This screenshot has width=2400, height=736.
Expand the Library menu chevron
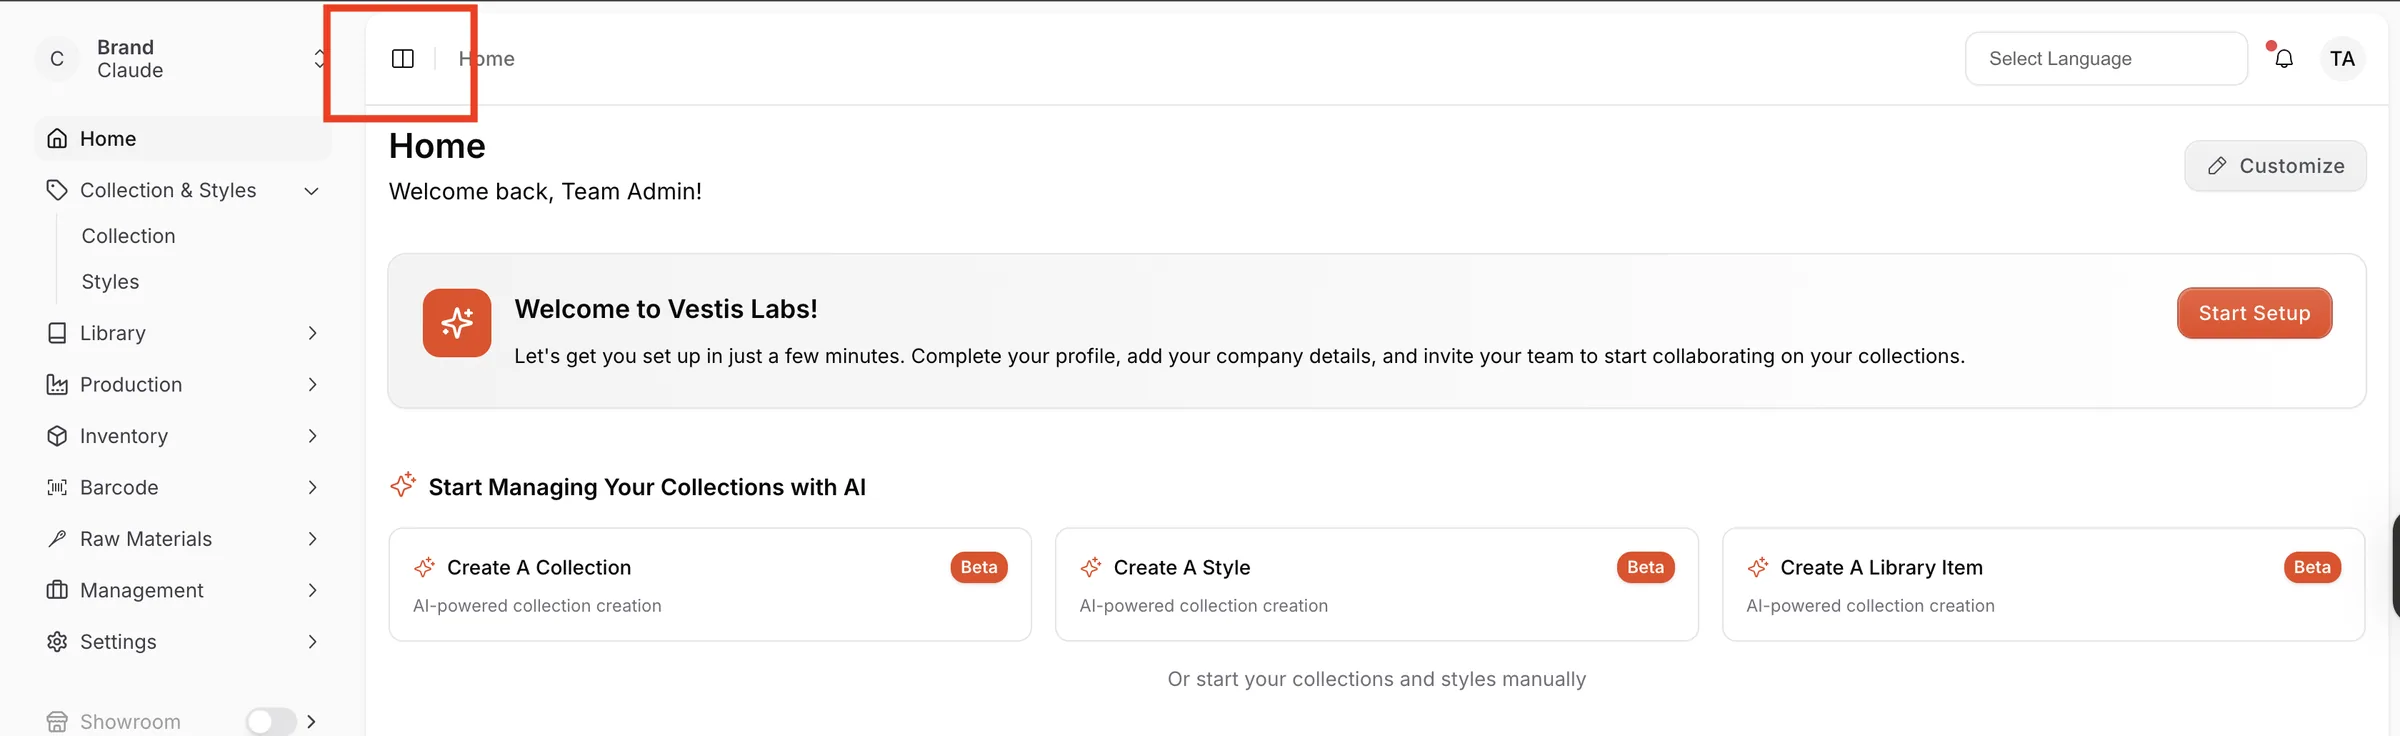coord(312,333)
